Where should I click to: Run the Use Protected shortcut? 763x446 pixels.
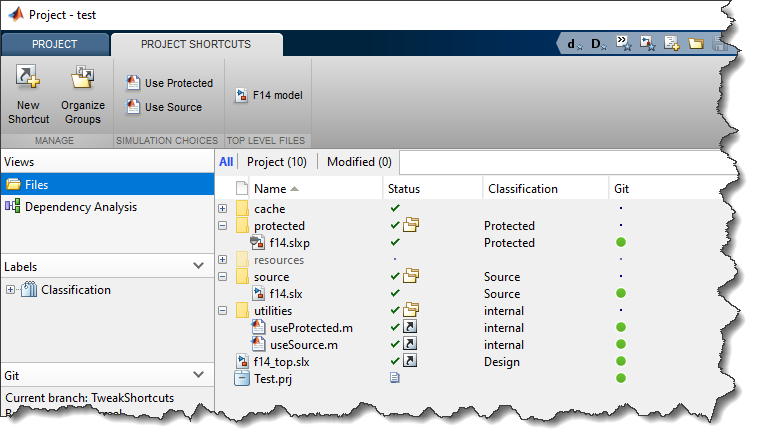tap(169, 83)
